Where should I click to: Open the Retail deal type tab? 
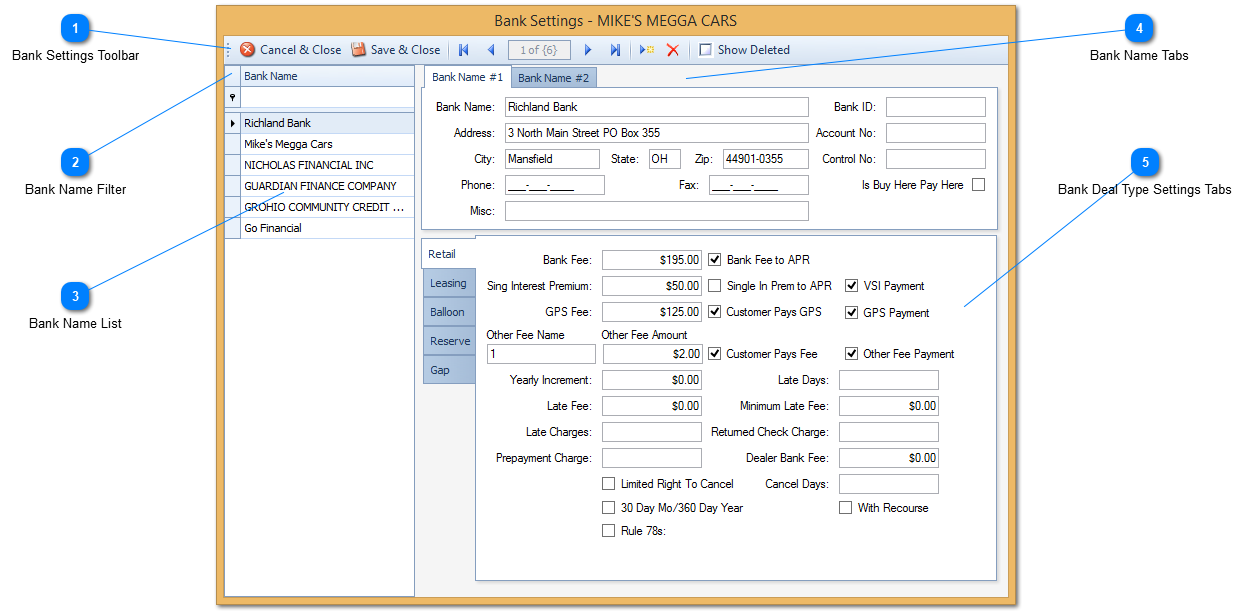(x=448, y=254)
